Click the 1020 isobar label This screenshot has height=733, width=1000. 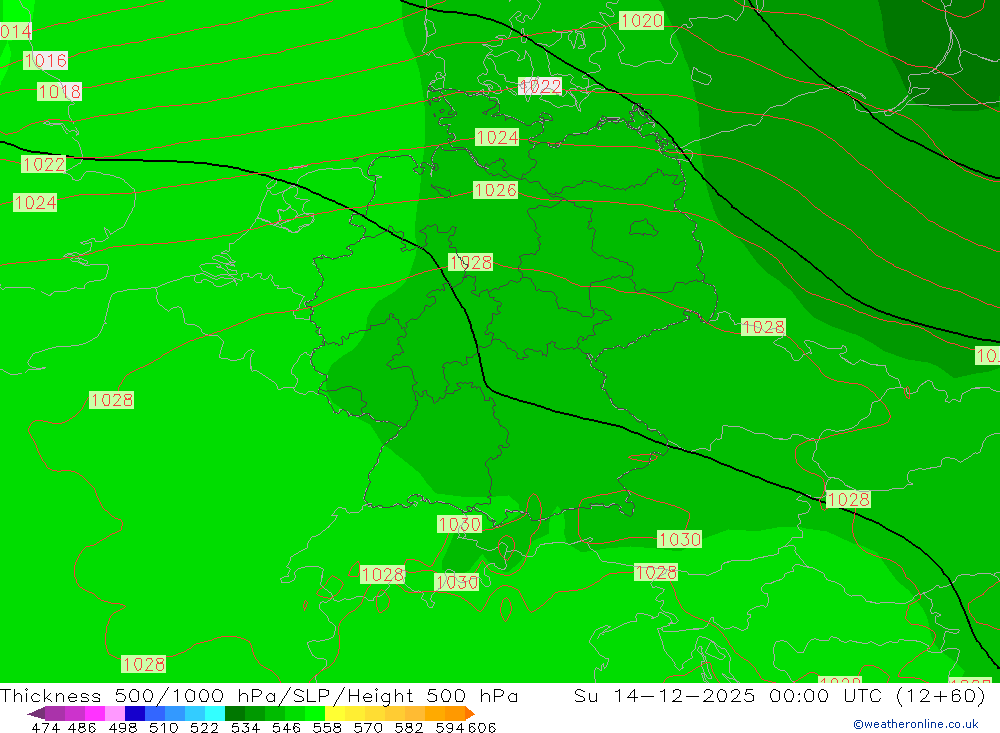[642, 21]
